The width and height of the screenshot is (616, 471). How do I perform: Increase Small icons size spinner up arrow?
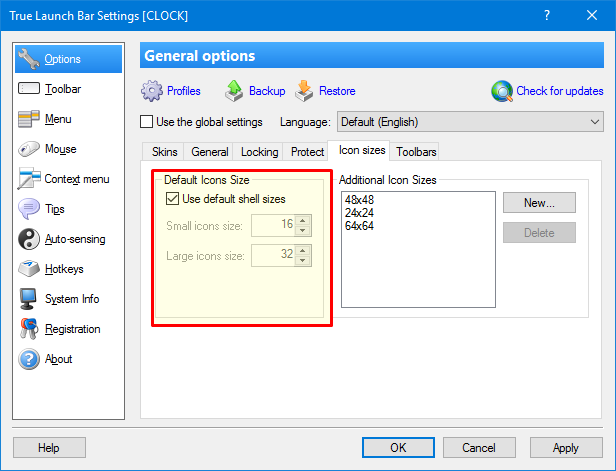[x=302, y=220]
